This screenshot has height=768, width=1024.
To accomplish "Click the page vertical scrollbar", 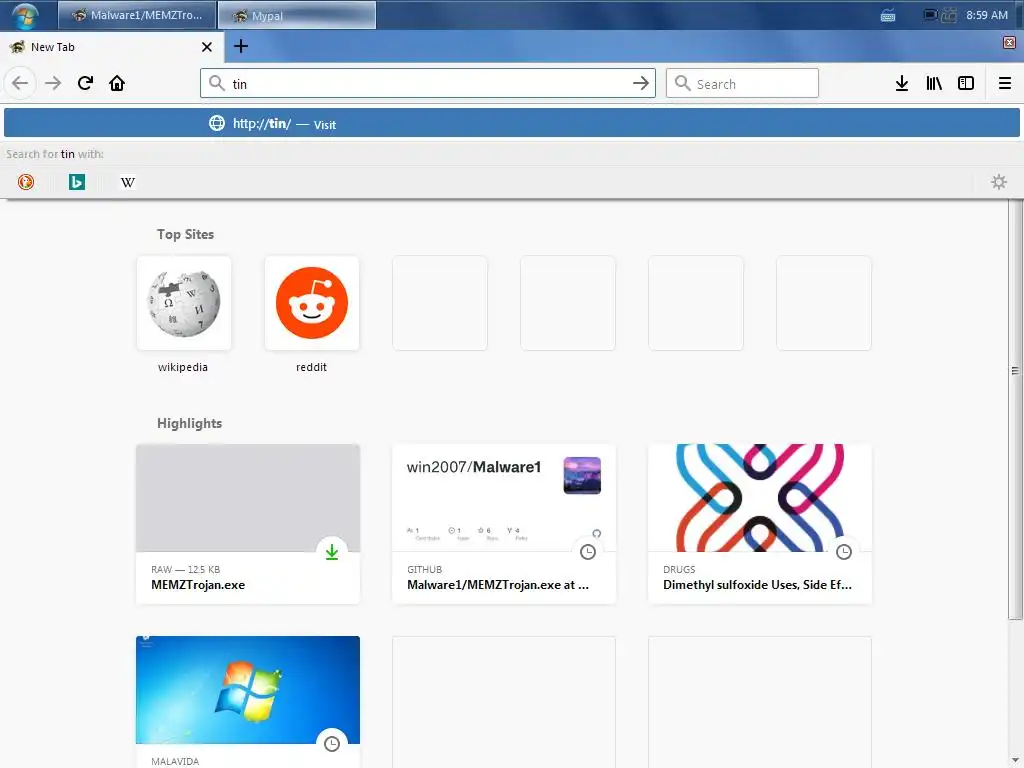I will (1015, 409).
